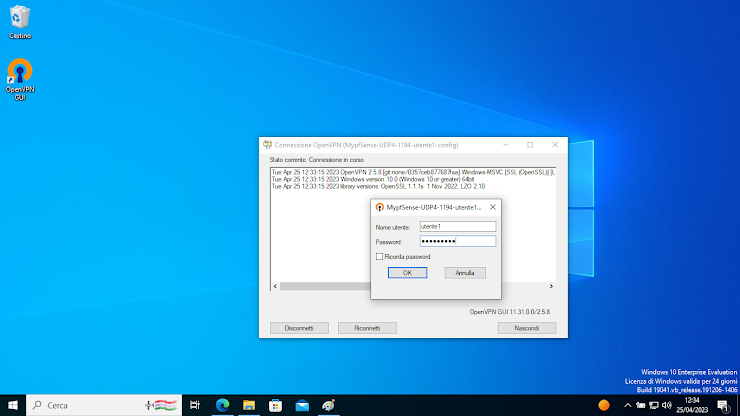
Task: Maximize the Connessione OpenVPN window
Action: [x=530, y=144]
